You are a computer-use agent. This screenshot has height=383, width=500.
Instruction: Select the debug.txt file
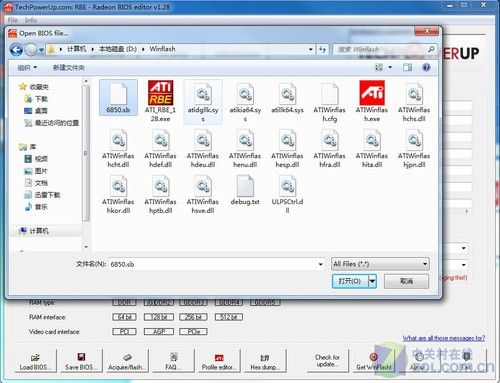coord(245,191)
